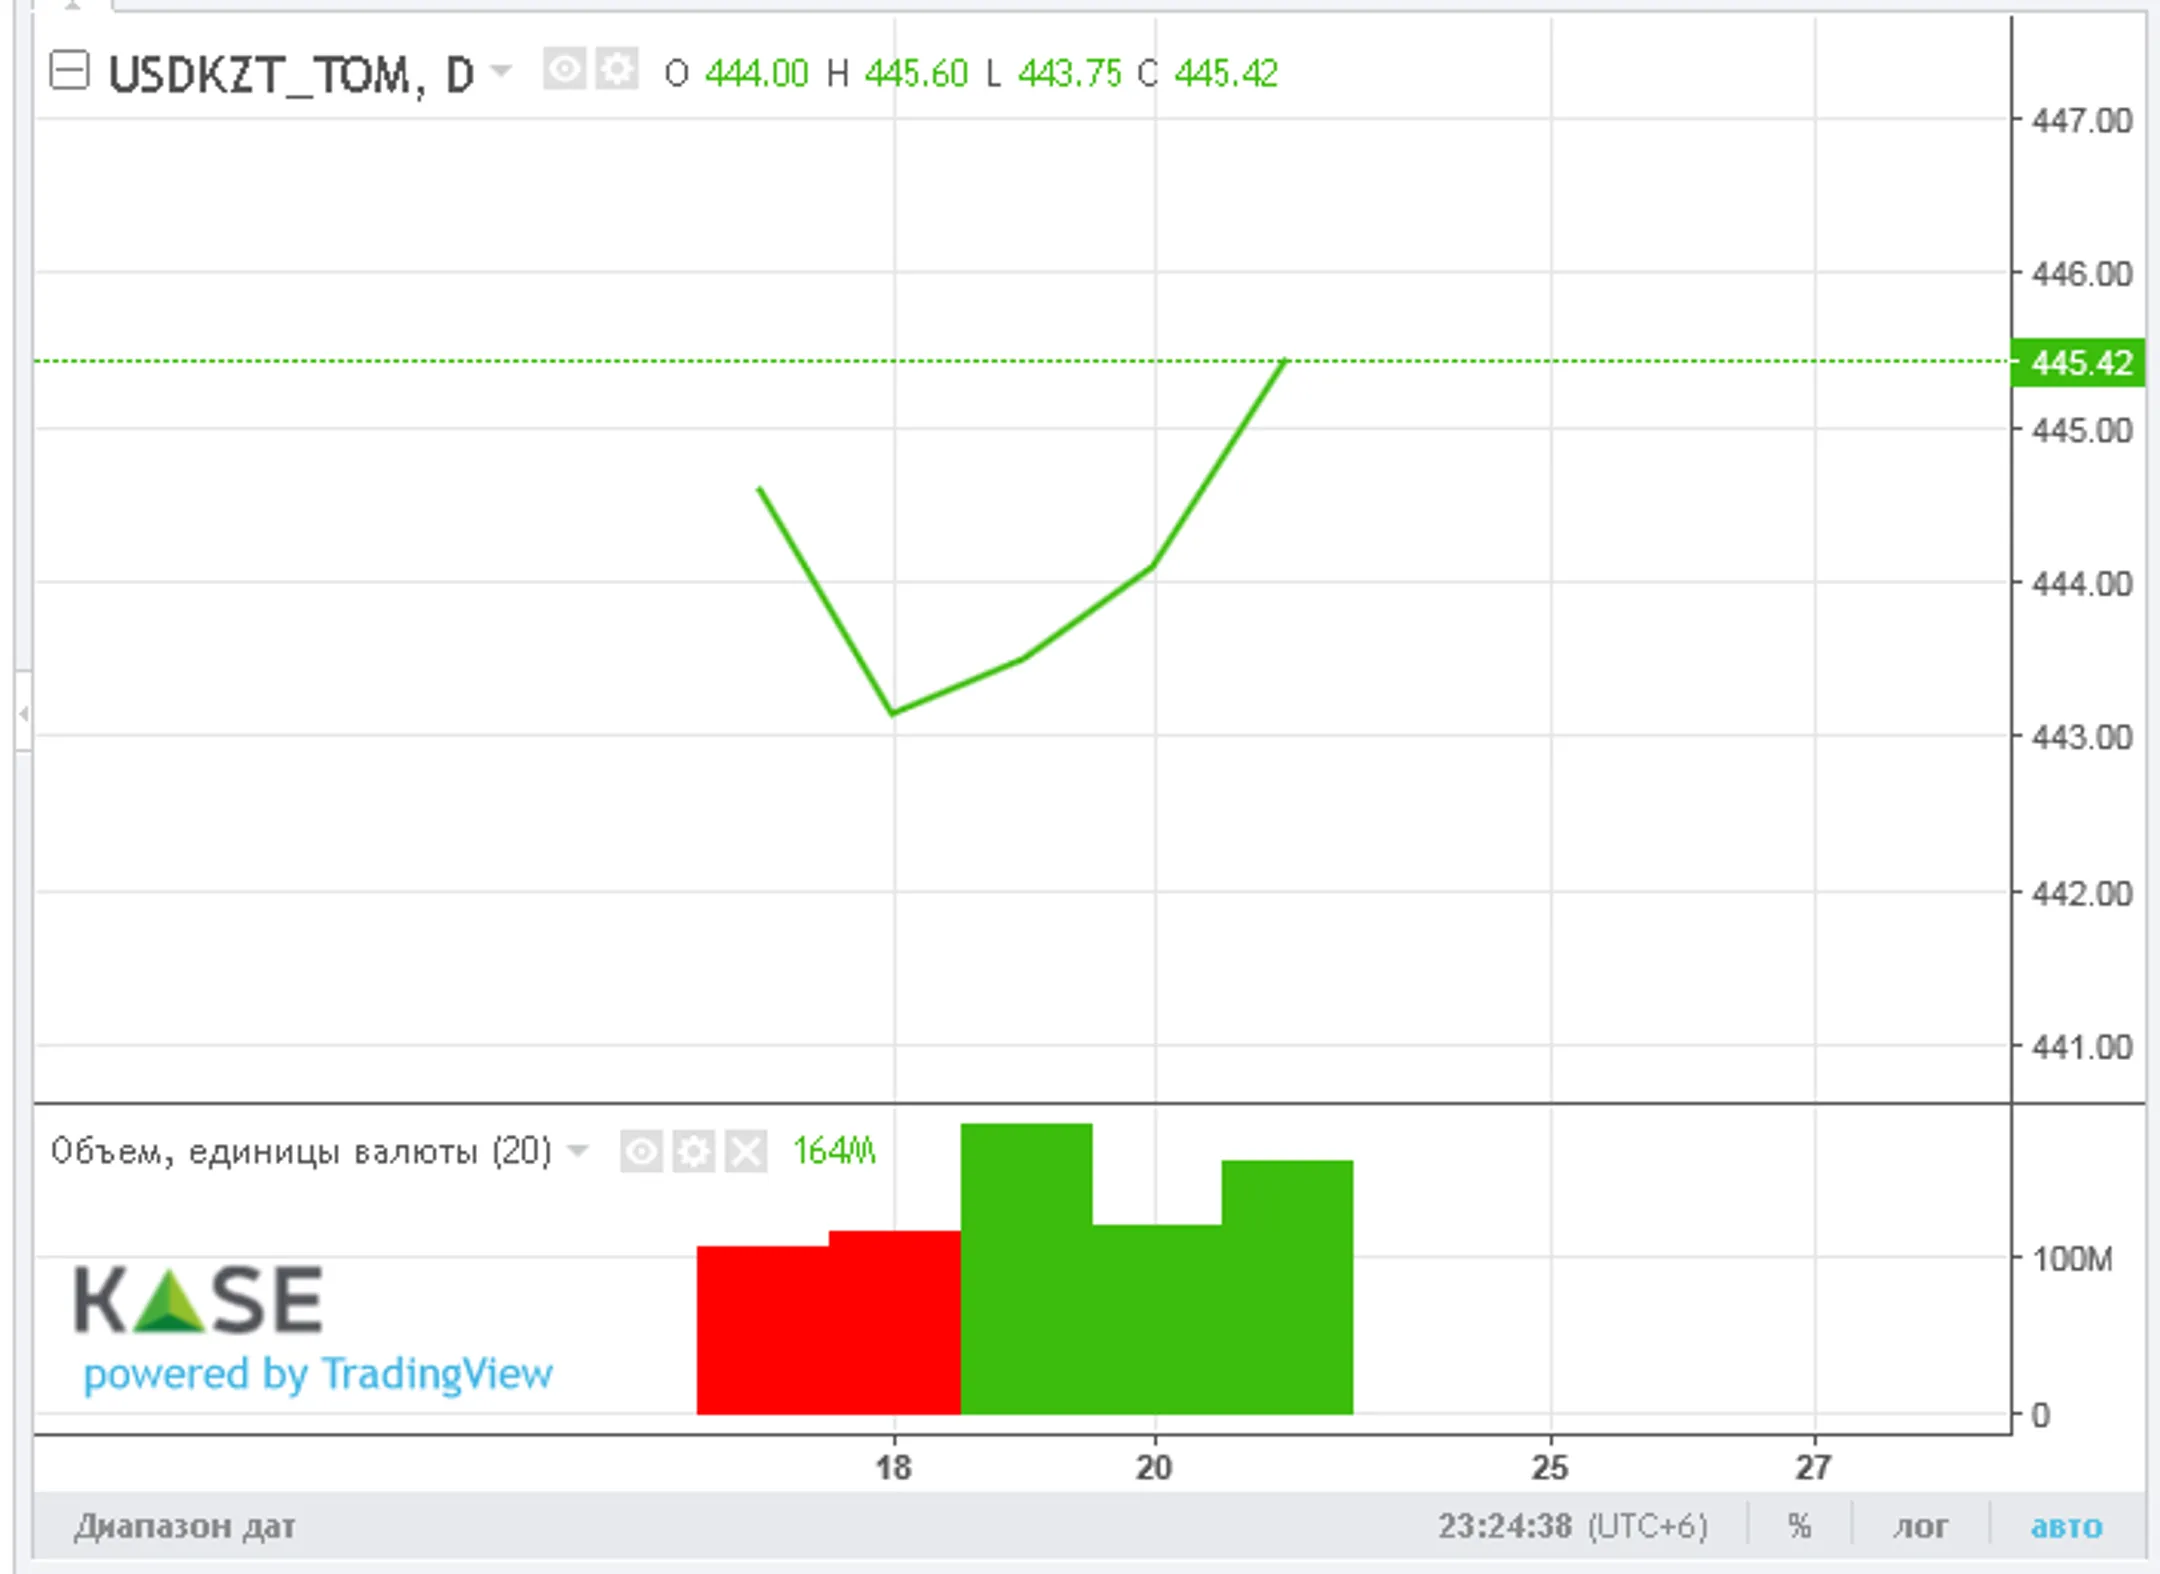Click the Объем, единицы валюты (20) indicator title
The width and height of the screenshot is (2160, 1574).
point(301,1151)
